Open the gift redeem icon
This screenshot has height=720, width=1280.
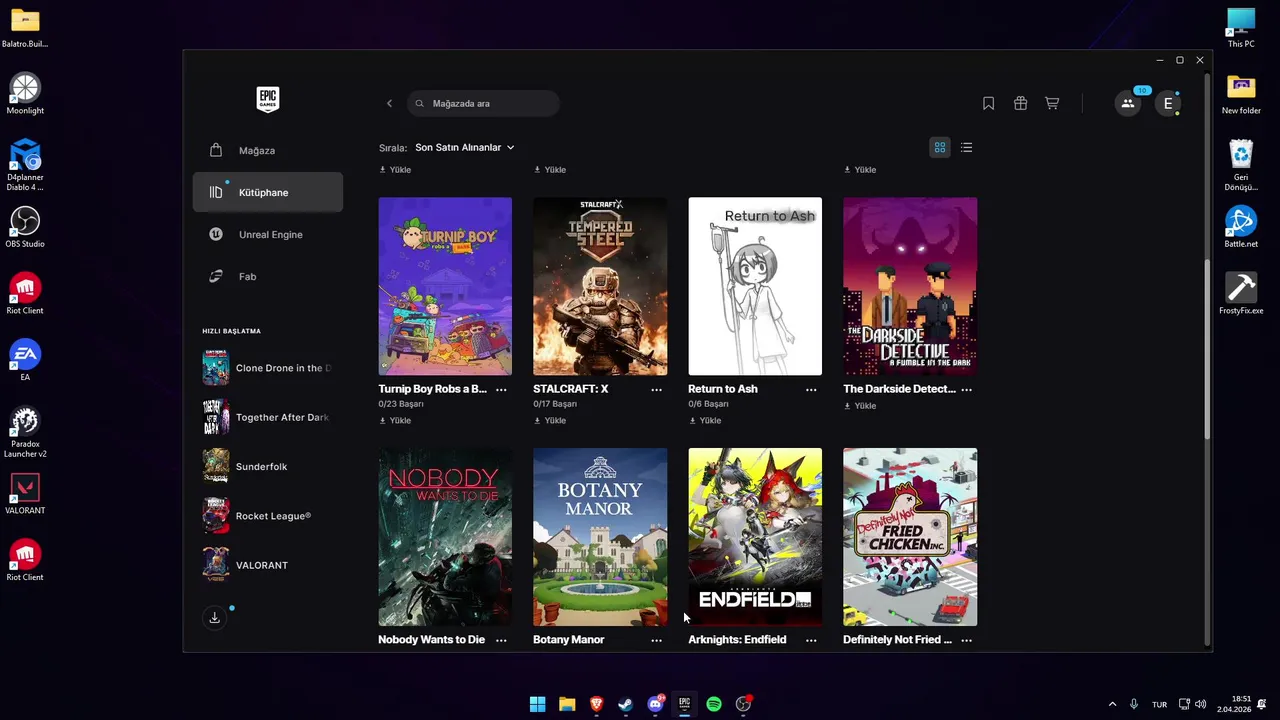(1020, 103)
